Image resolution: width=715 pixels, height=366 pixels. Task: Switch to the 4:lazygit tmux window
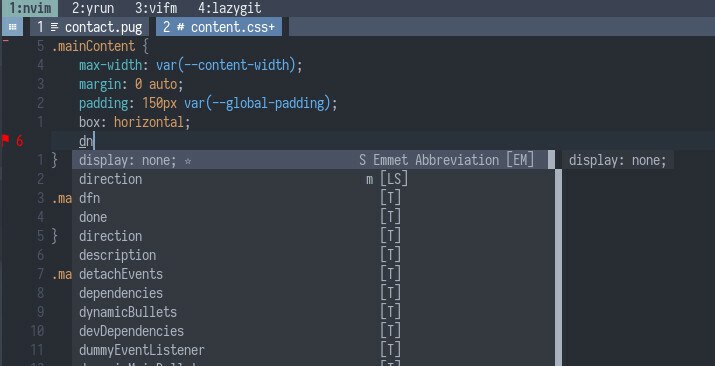click(x=229, y=8)
